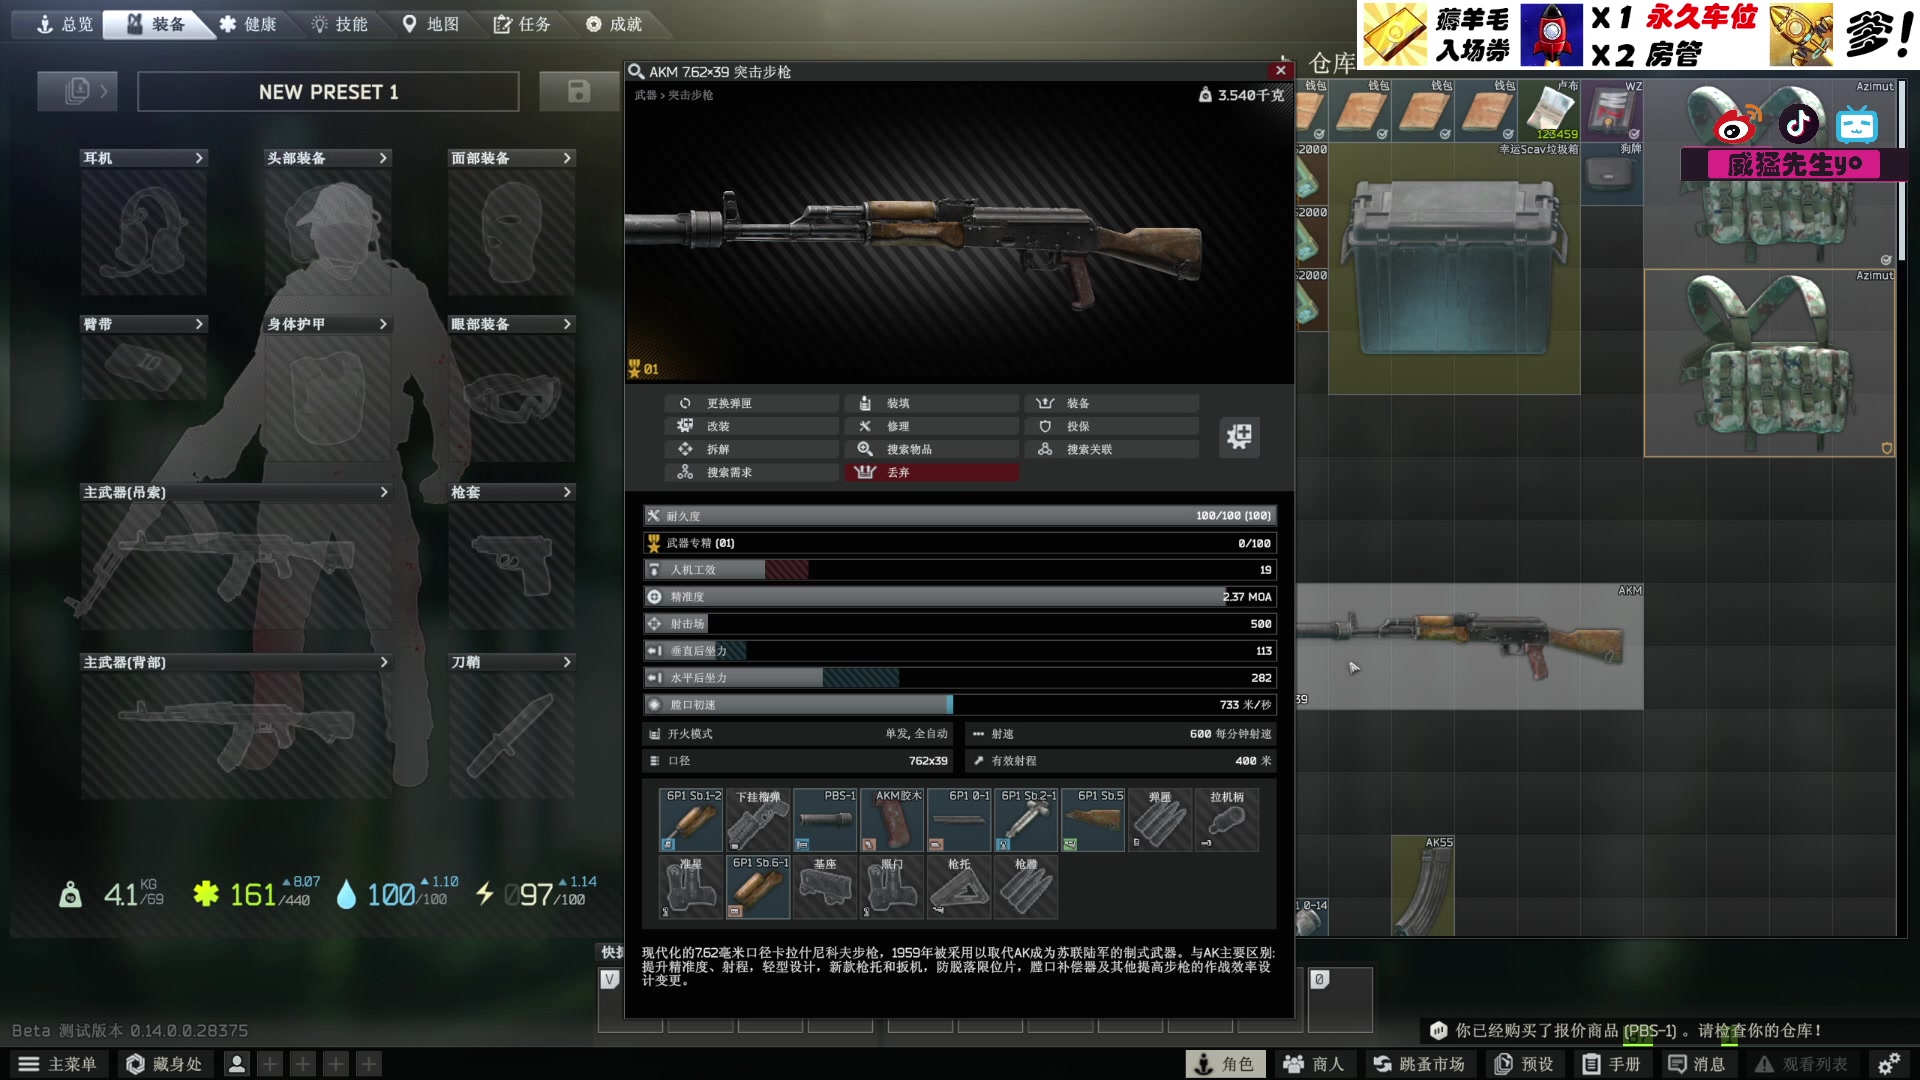Expand the 面部装备 face cover slot

tap(512, 158)
